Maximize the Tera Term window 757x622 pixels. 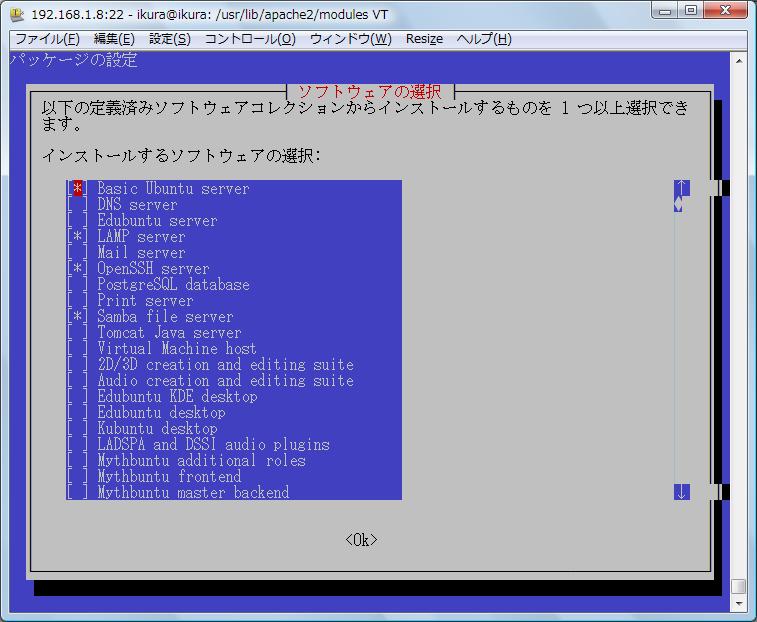pyautogui.click(x=691, y=10)
